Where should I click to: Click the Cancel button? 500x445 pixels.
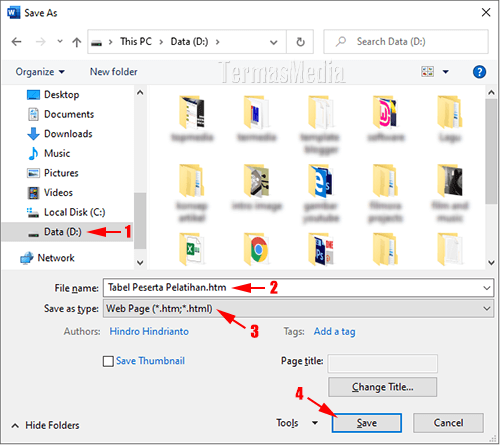pyautogui.click(x=448, y=423)
